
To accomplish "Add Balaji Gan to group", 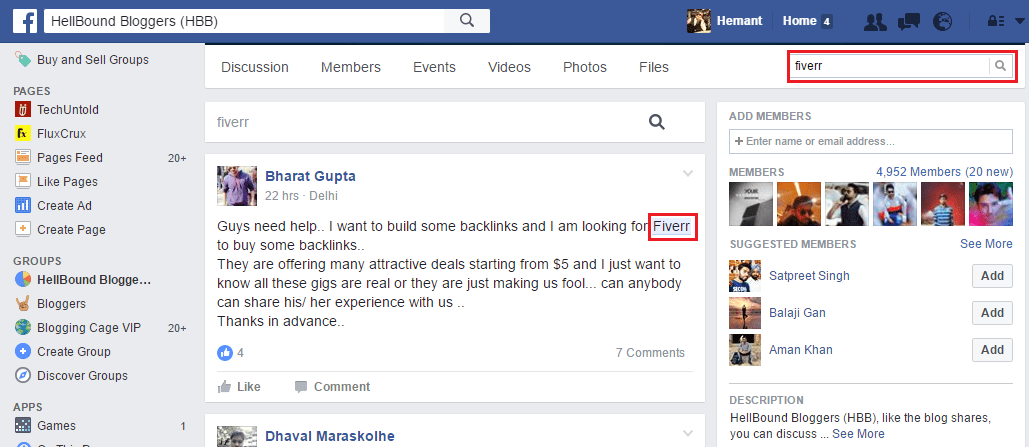I will tap(992, 312).
